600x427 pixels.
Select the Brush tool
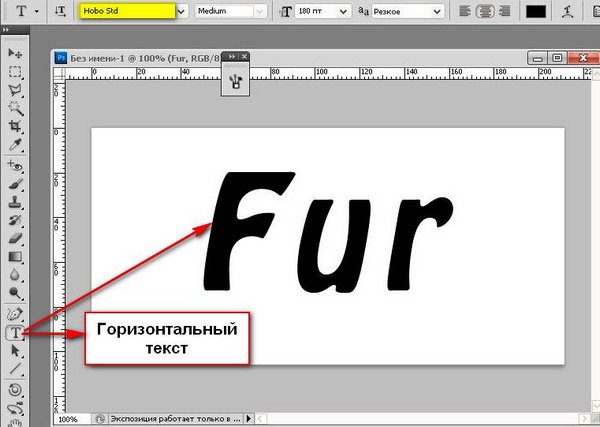tap(15, 184)
